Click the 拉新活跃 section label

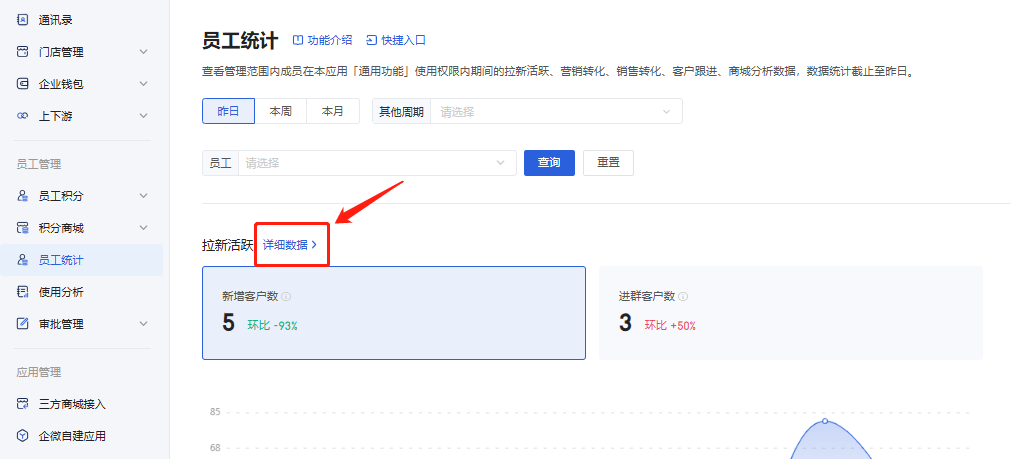[x=228, y=245]
